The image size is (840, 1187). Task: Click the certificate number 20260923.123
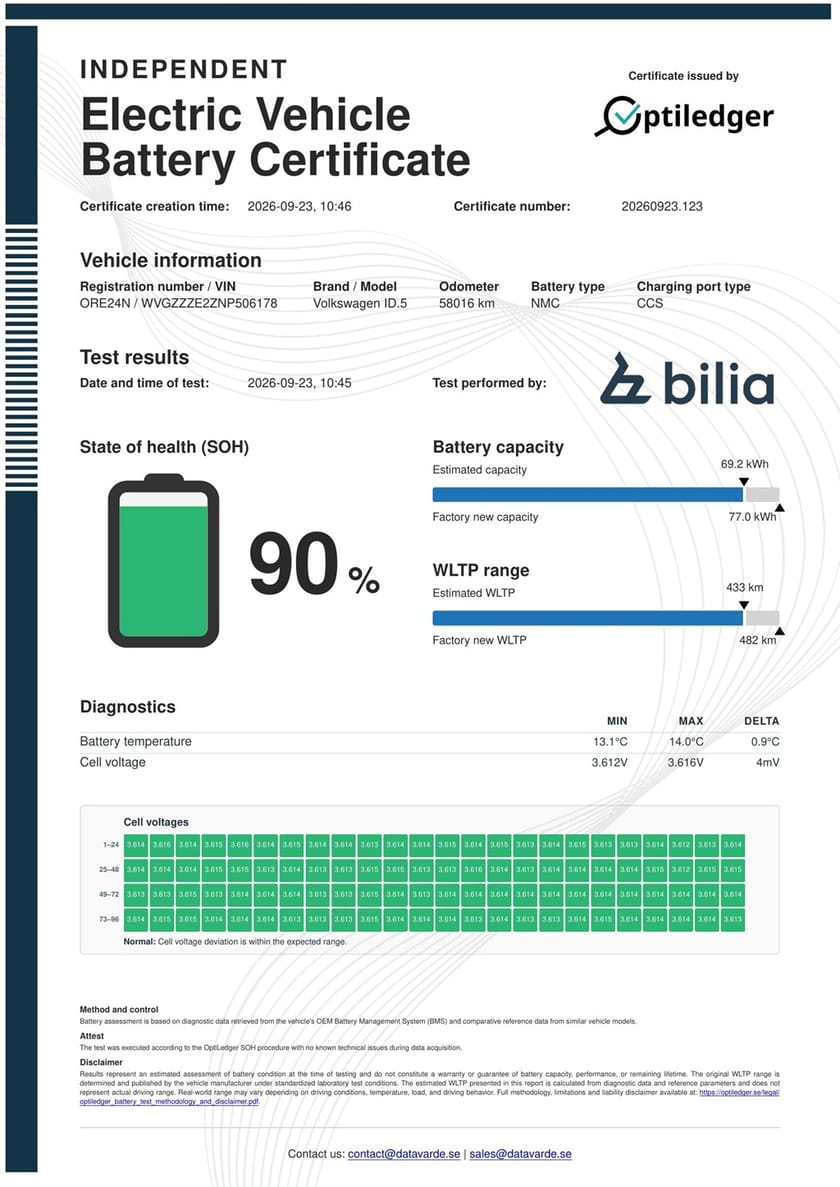coord(662,206)
